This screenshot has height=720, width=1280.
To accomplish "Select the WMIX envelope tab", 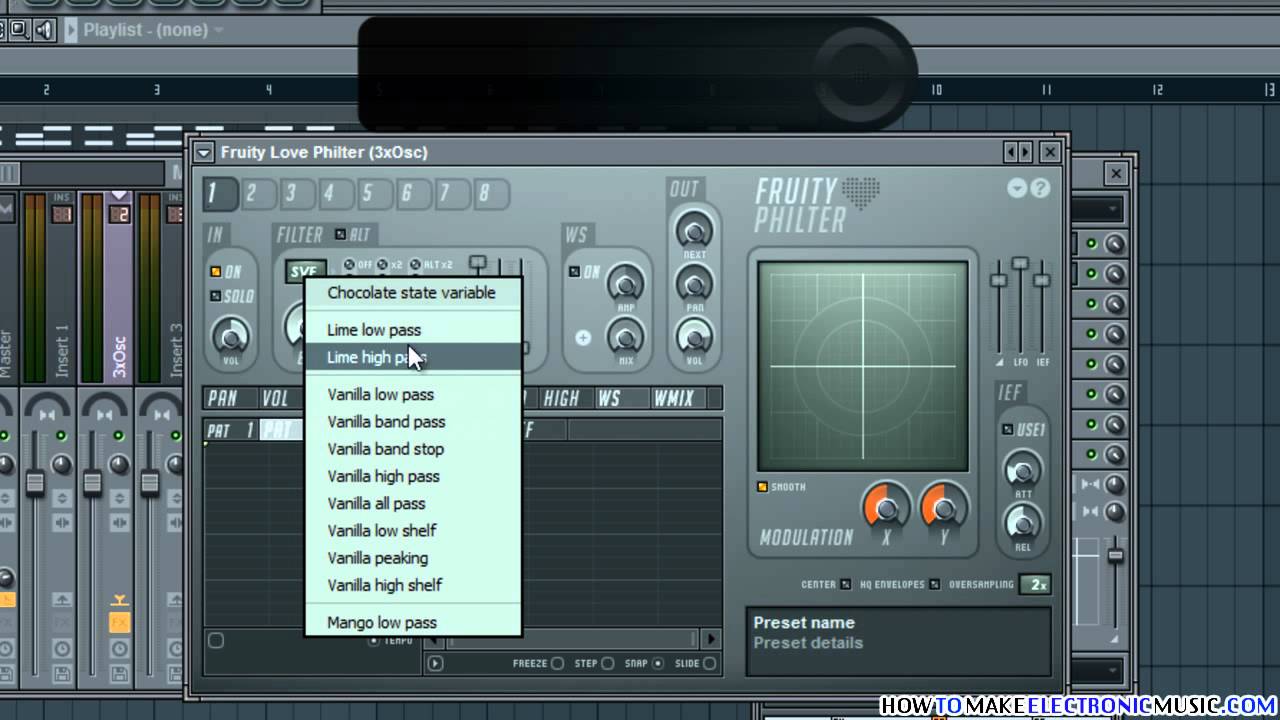I will coord(674,399).
